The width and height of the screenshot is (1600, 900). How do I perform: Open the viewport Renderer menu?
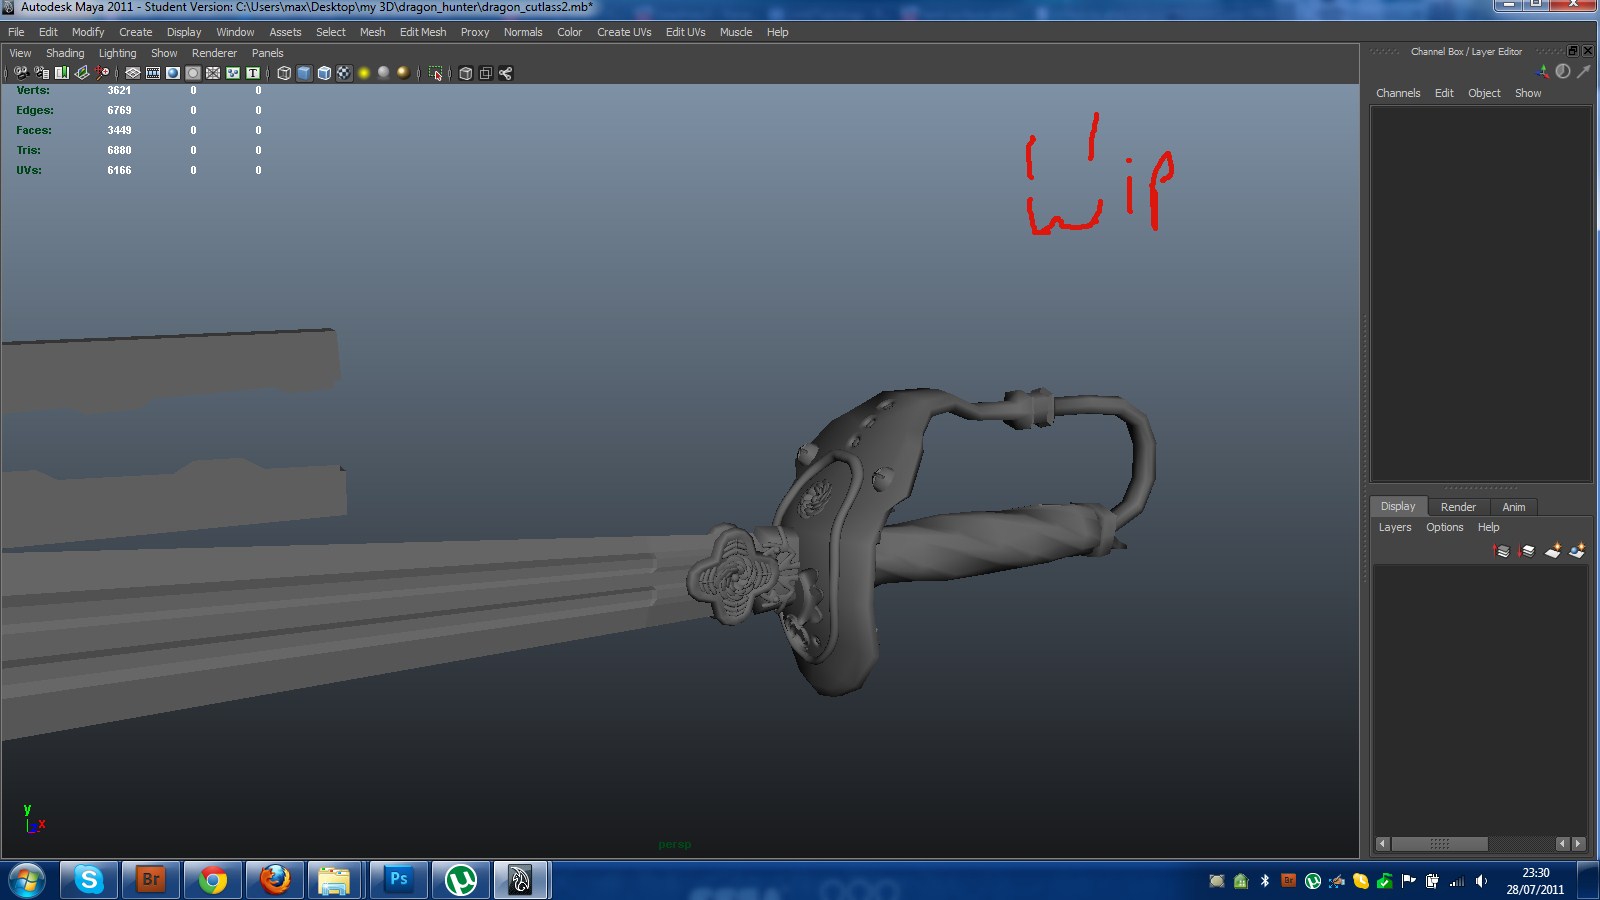214,53
